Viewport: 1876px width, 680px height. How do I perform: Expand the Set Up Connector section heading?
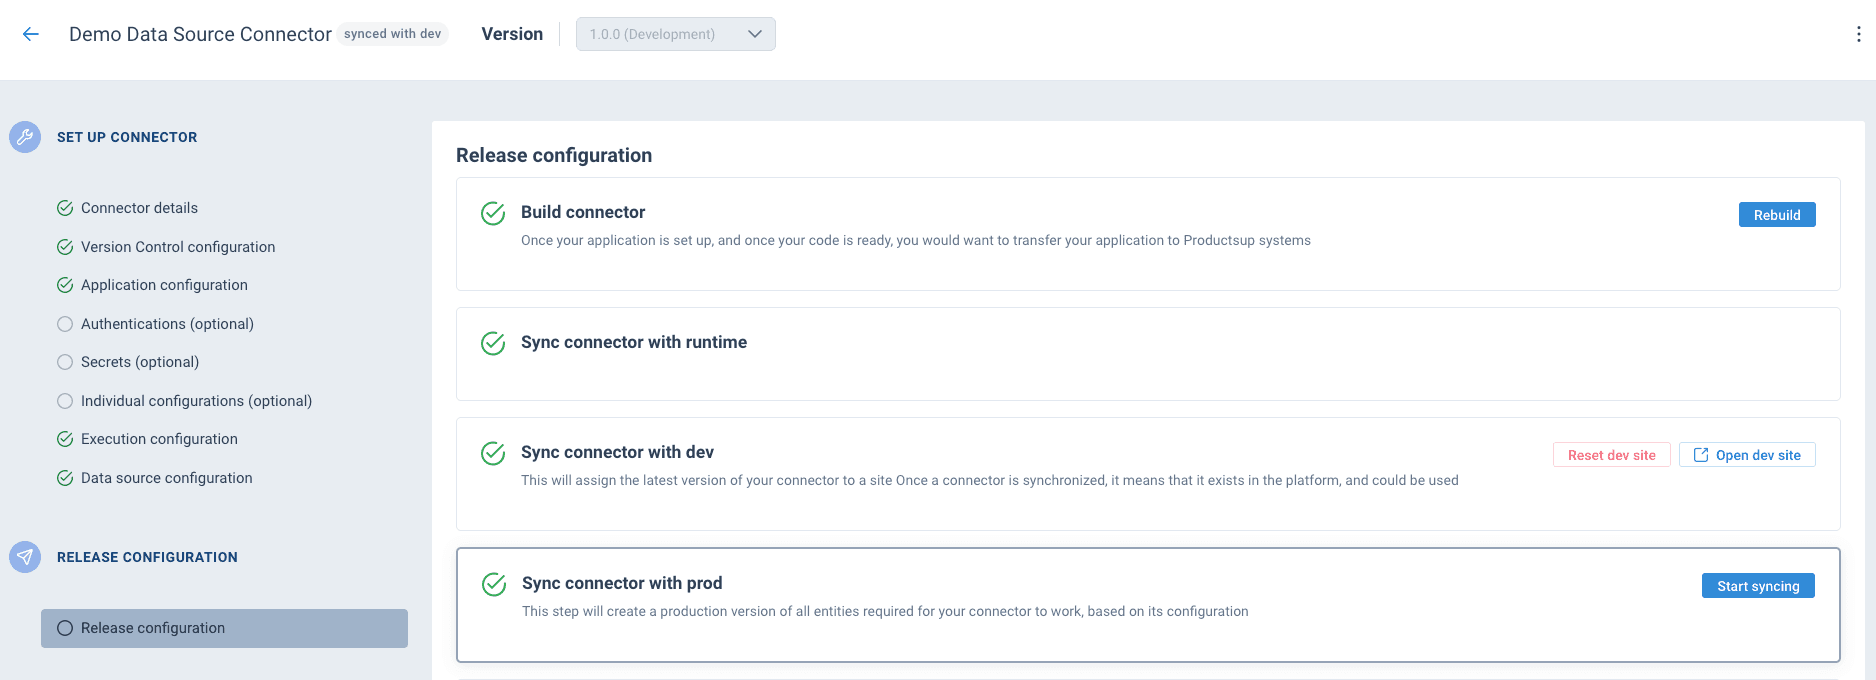point(127,137)
